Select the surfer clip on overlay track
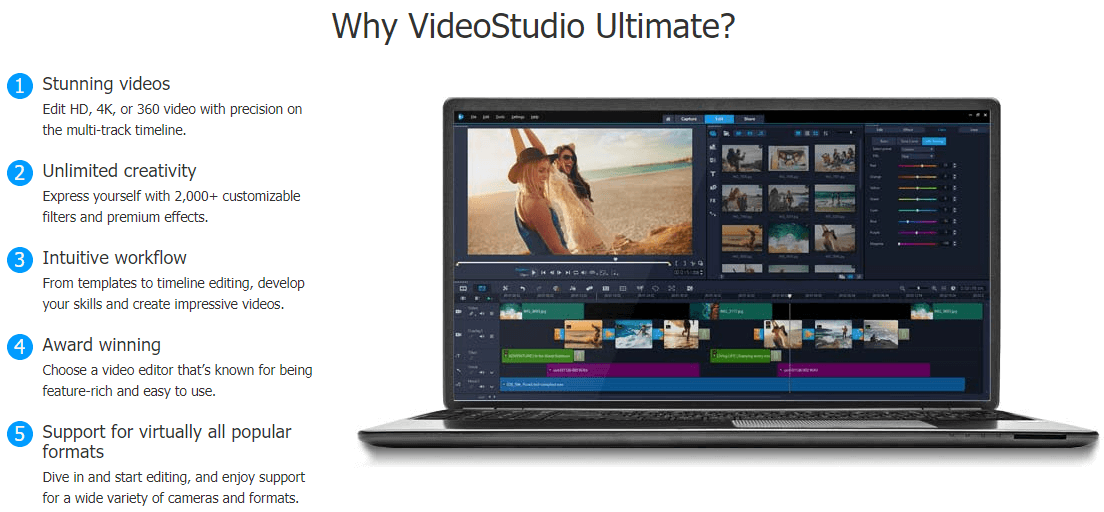Viewport: 1104px width, 512px height. pyautogui.click(x=634, y=334)
